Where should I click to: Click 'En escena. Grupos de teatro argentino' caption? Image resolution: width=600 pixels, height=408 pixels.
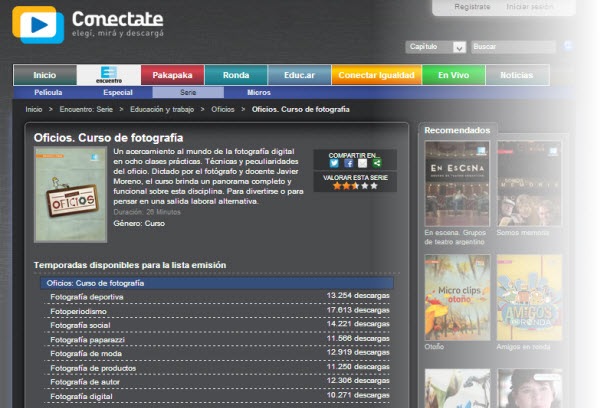455,237
